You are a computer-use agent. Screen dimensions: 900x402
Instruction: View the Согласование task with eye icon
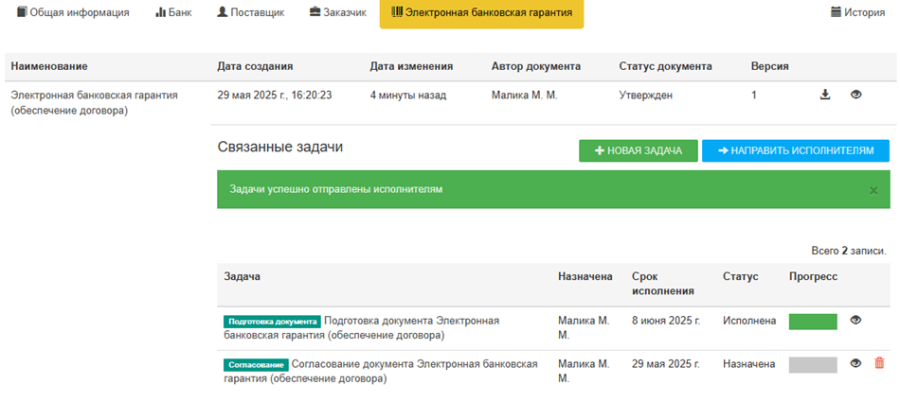point(856,364)
